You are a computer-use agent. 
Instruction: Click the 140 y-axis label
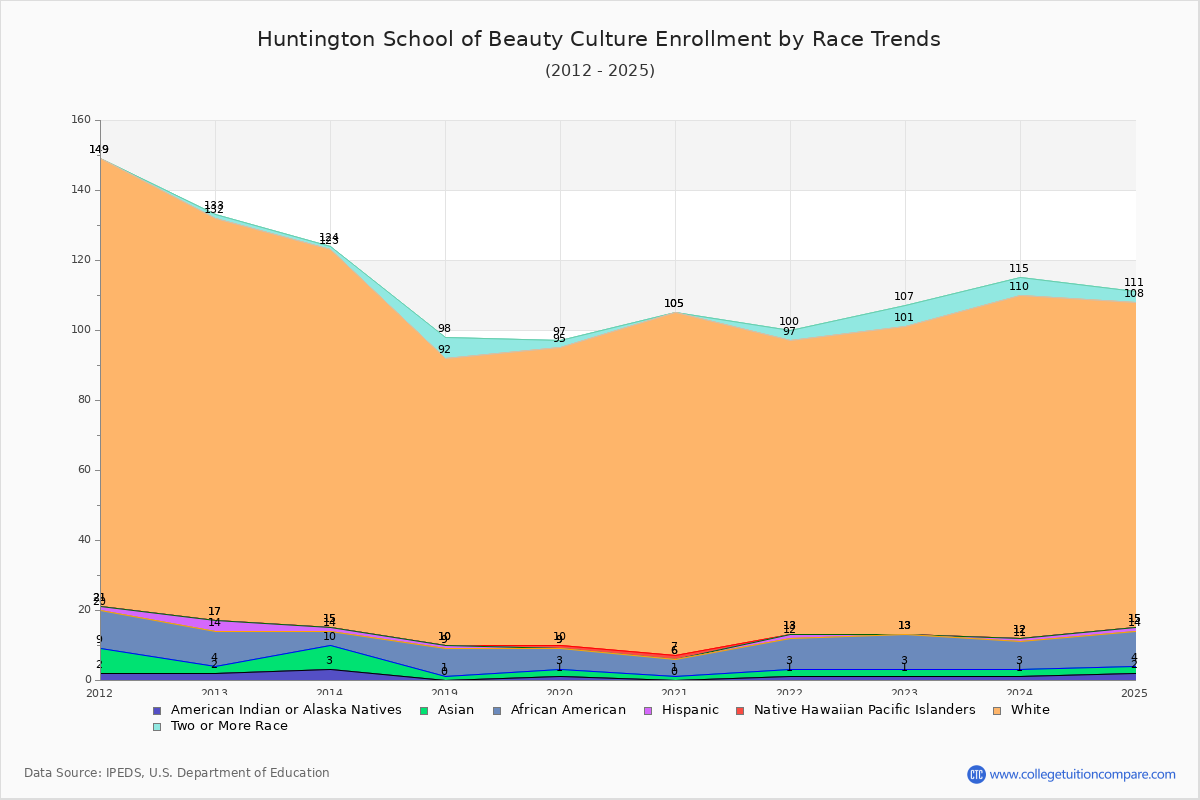pyautogui.click(x=81, y=190)
